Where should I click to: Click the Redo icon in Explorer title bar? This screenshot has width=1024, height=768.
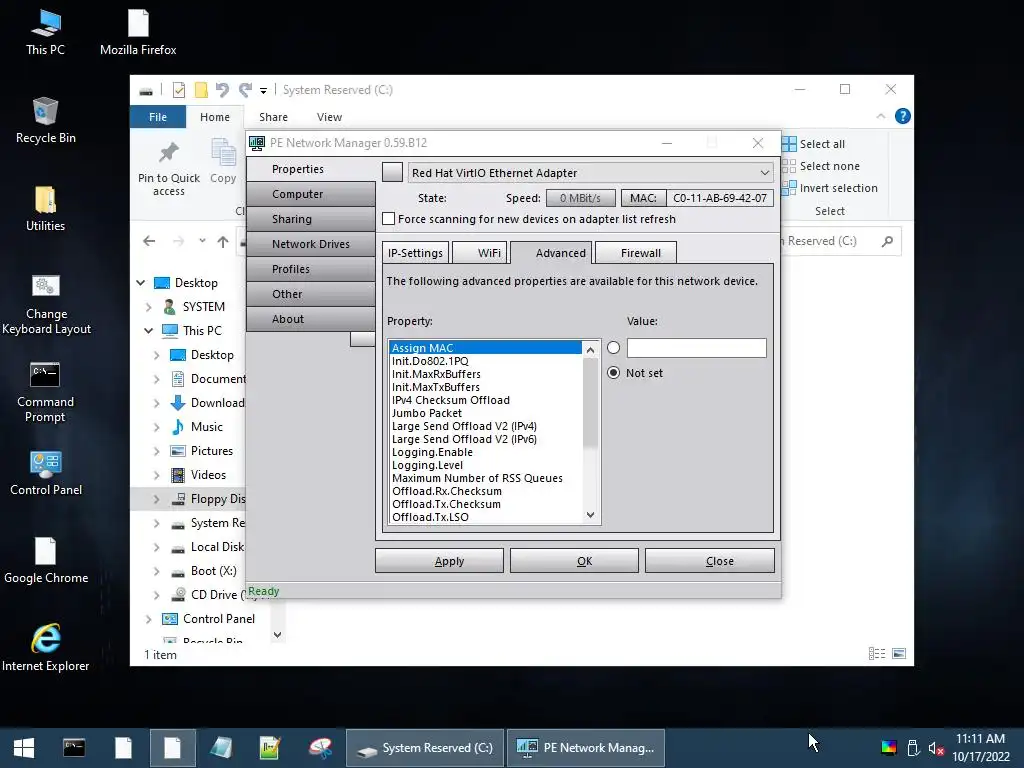coord(245,89)
